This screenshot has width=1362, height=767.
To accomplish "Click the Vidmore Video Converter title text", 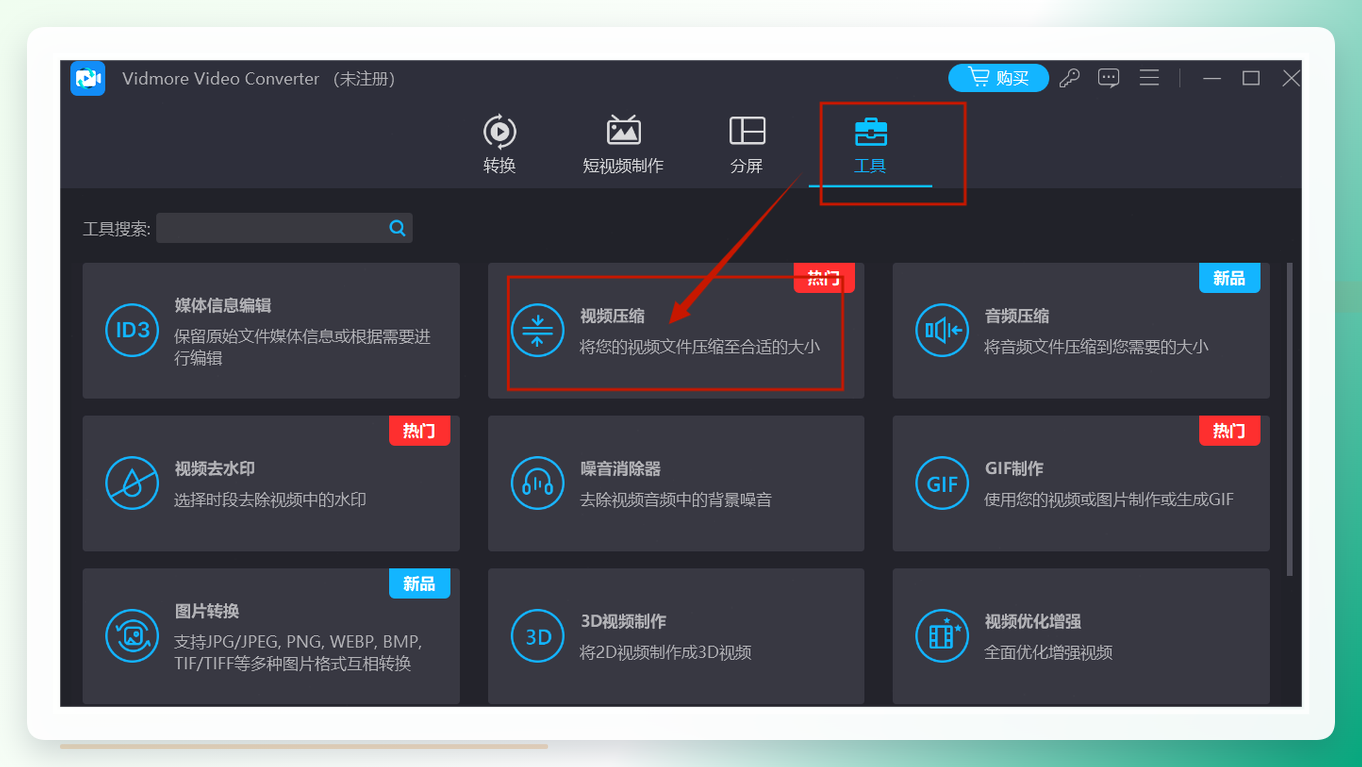I will [x=221, y=78].
